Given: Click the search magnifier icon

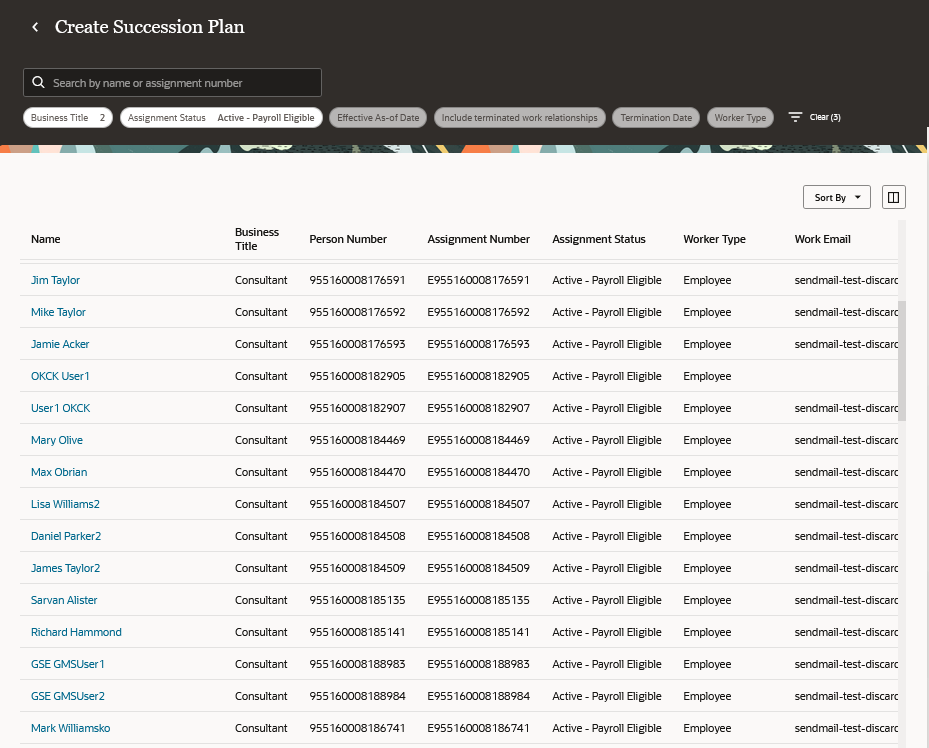Looking at the screenshot, I should point(39,82).
